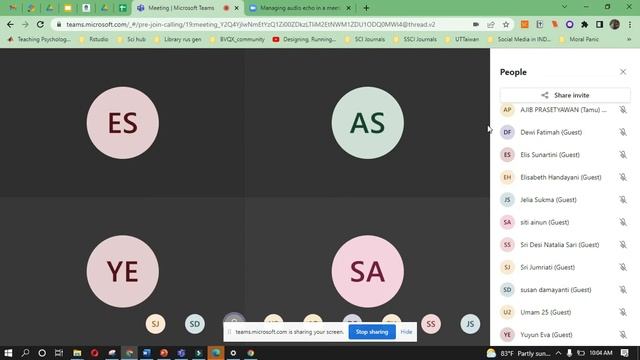
Task: Select SS avatar in People list
Action: coord(507,244)
